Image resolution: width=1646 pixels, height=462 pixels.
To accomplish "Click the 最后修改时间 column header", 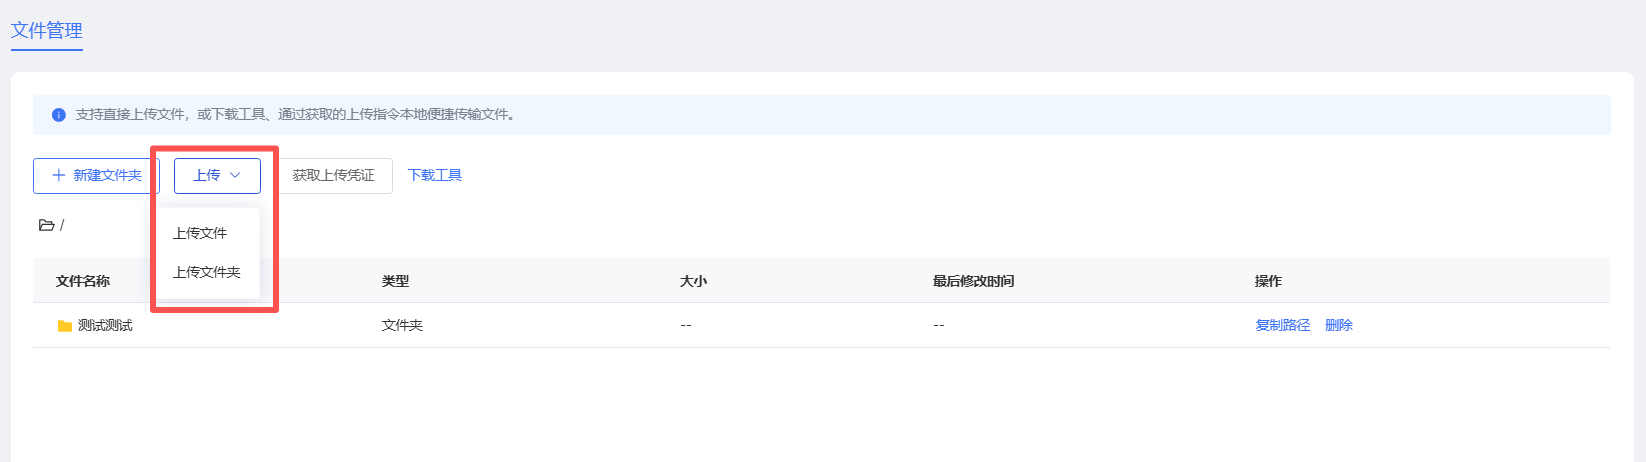I will tap(973, 281).
